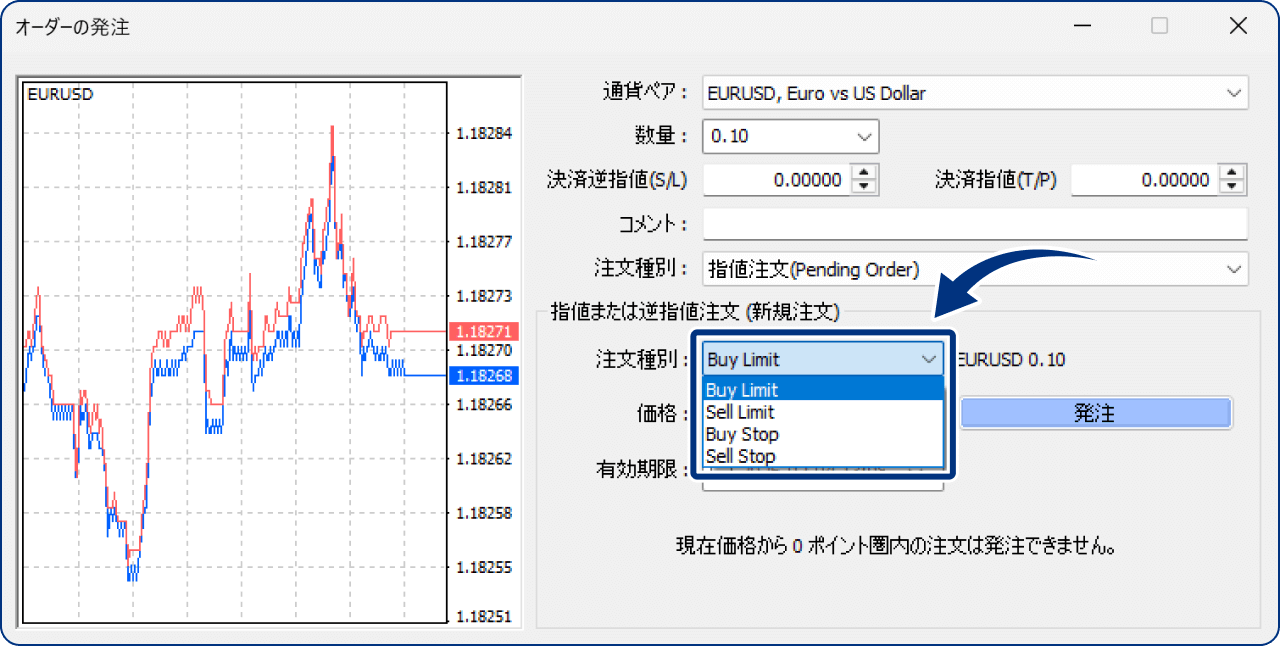Increase the 決済逆指値(S/L) value with up arrow
The image size is (1280, 646).
(x=863, y=173)
